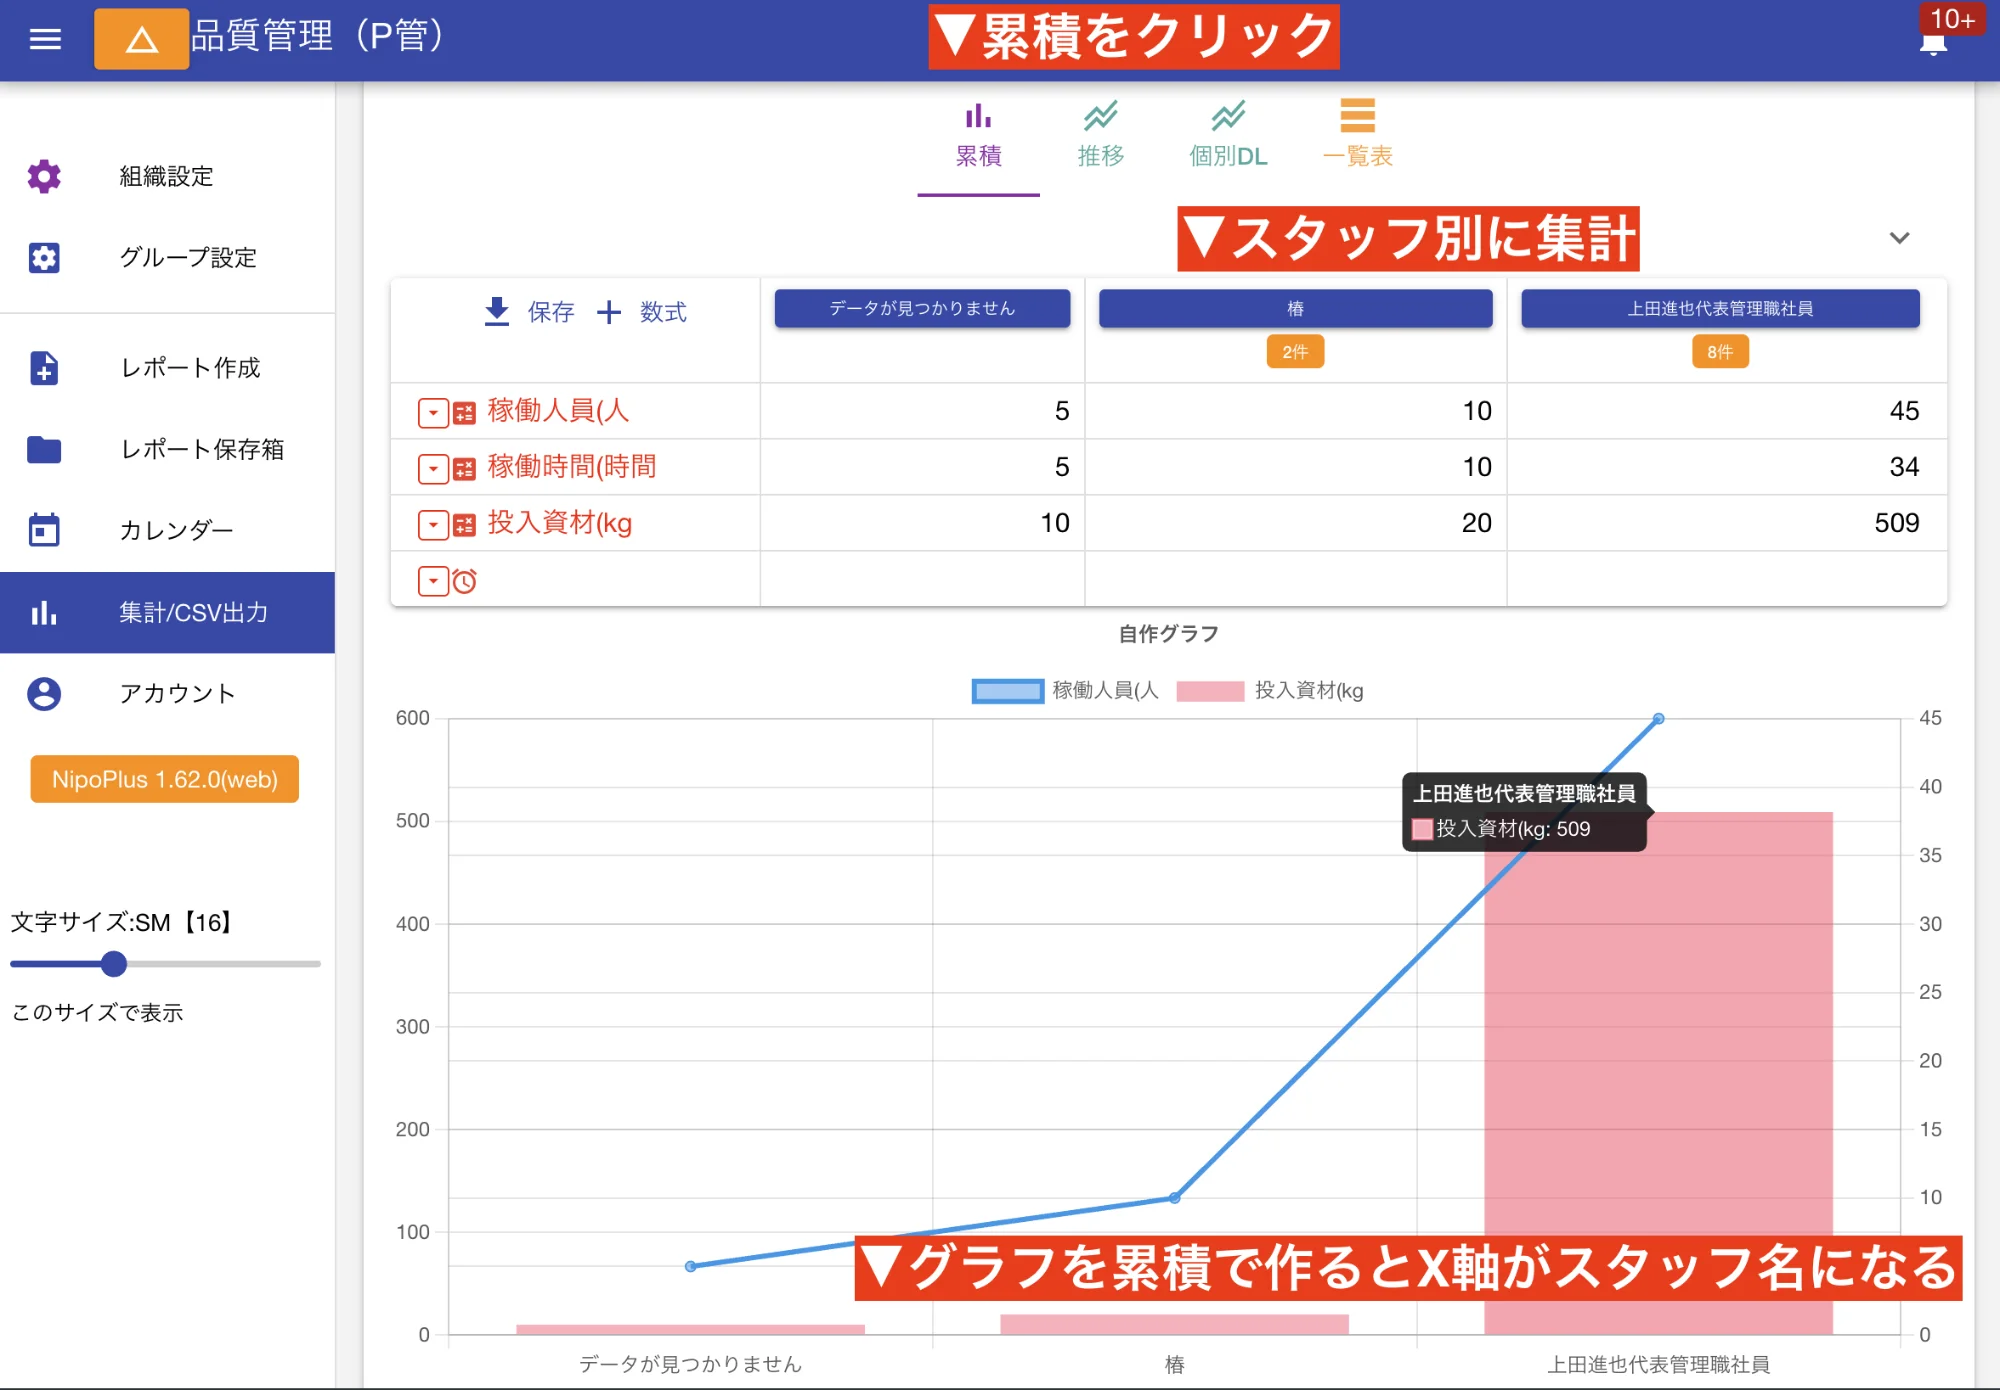
Task: Click the 上田進也代表管理職社員 column header
Action: click(1719, 308)
